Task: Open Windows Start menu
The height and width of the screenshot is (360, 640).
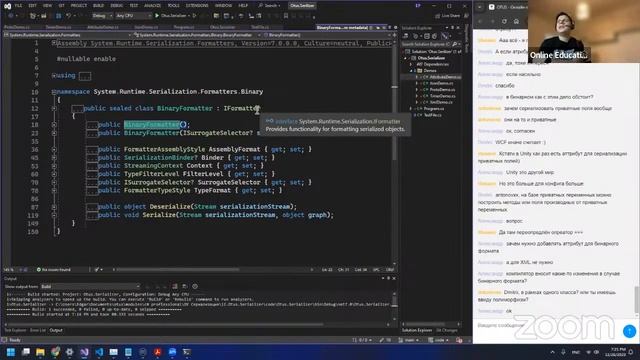Action: click(11, 352)
